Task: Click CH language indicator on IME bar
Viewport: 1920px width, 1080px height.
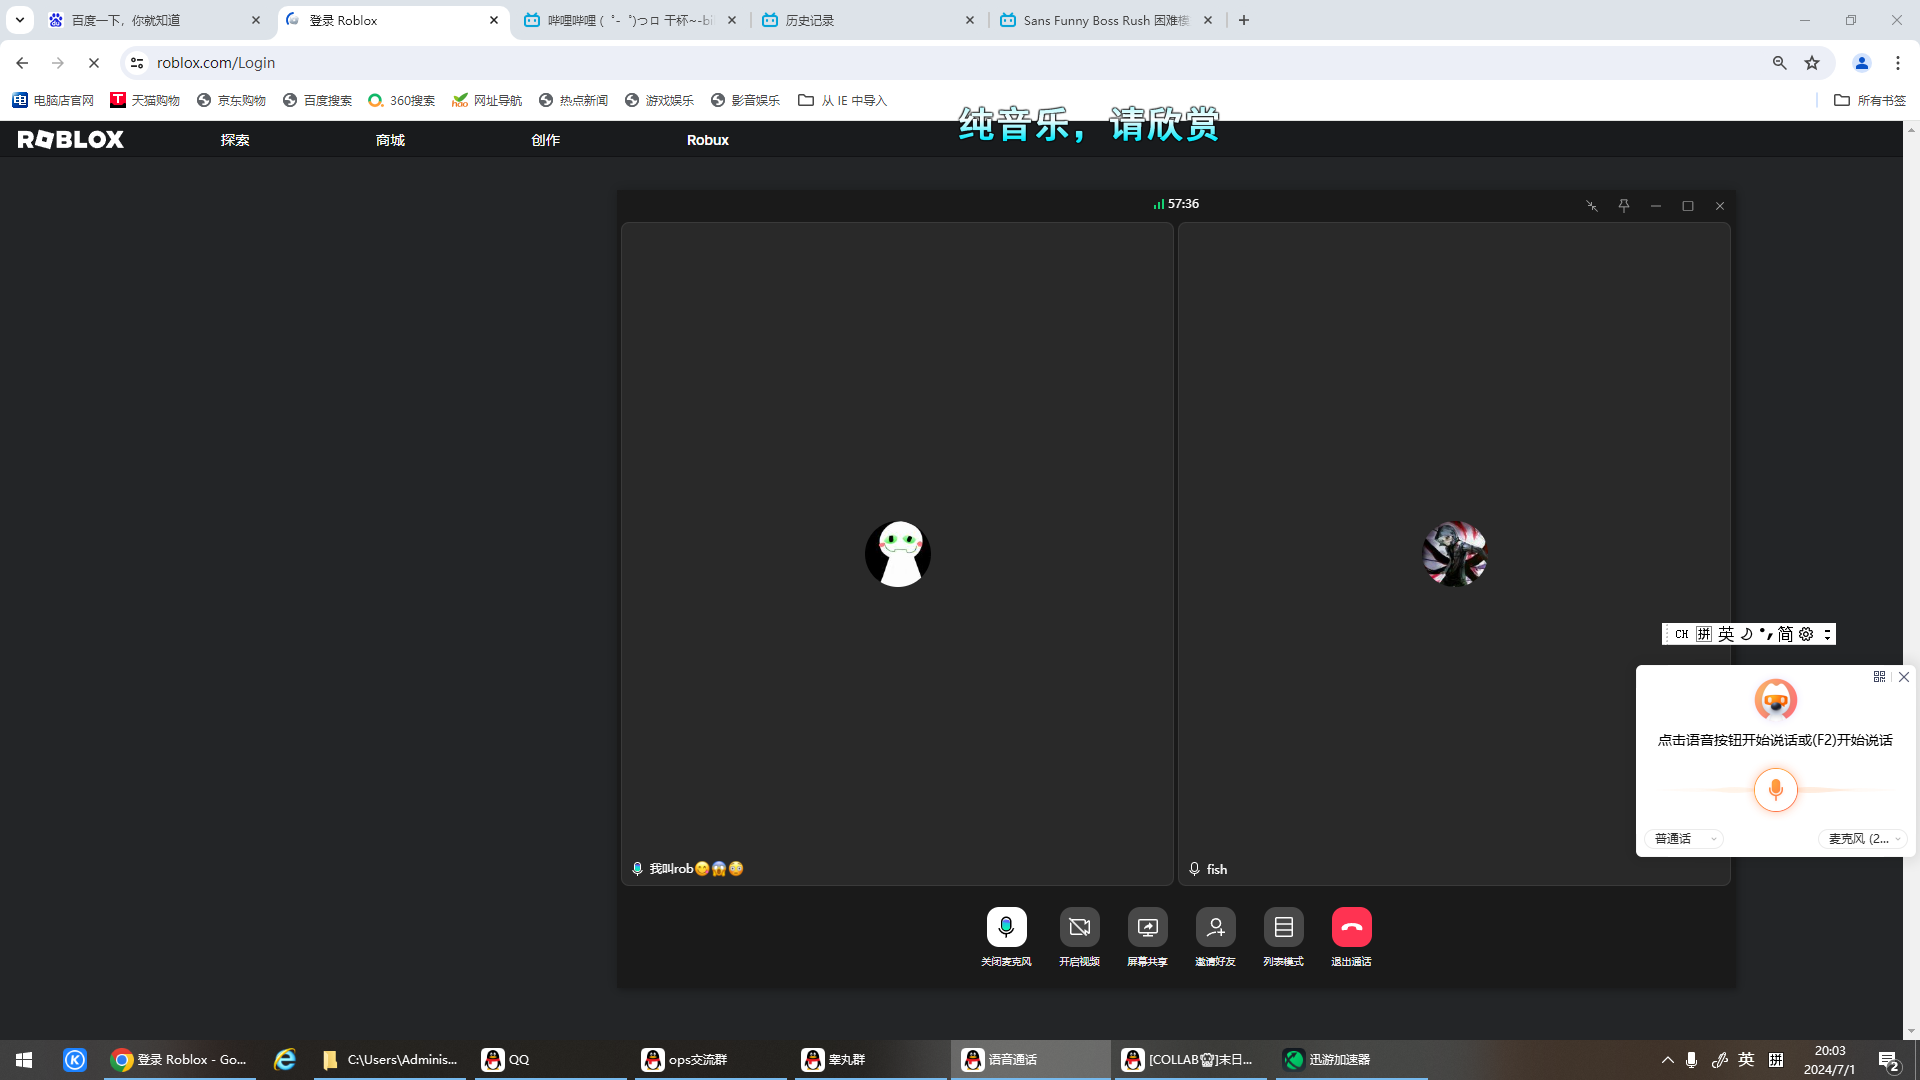Action: [x=1681, y=634]
